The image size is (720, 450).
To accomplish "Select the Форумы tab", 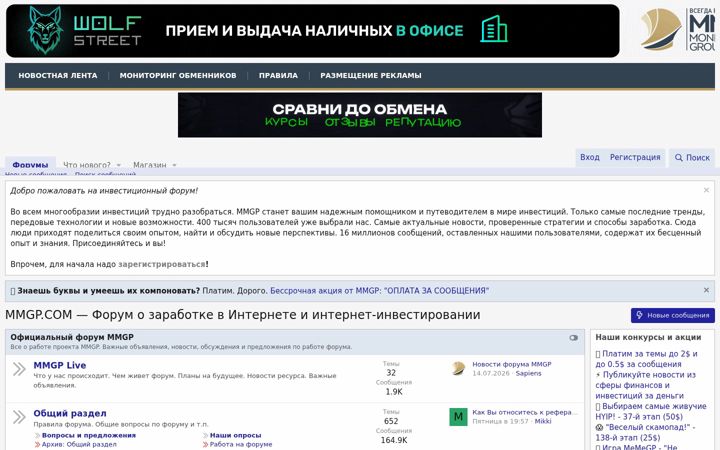I will pyautogui.click(x=30, y=164).
